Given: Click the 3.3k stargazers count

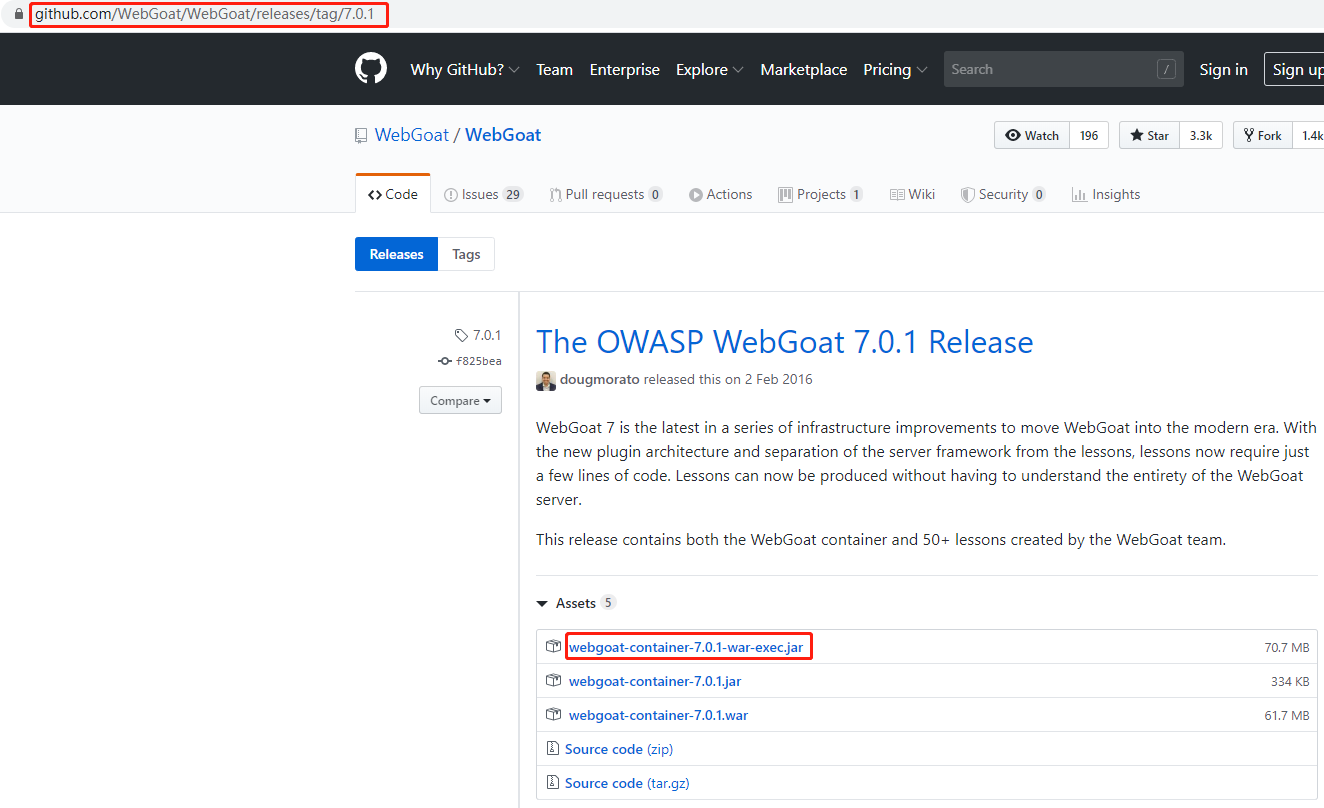Looking at the screenshot, I should tap(1201, 135).
